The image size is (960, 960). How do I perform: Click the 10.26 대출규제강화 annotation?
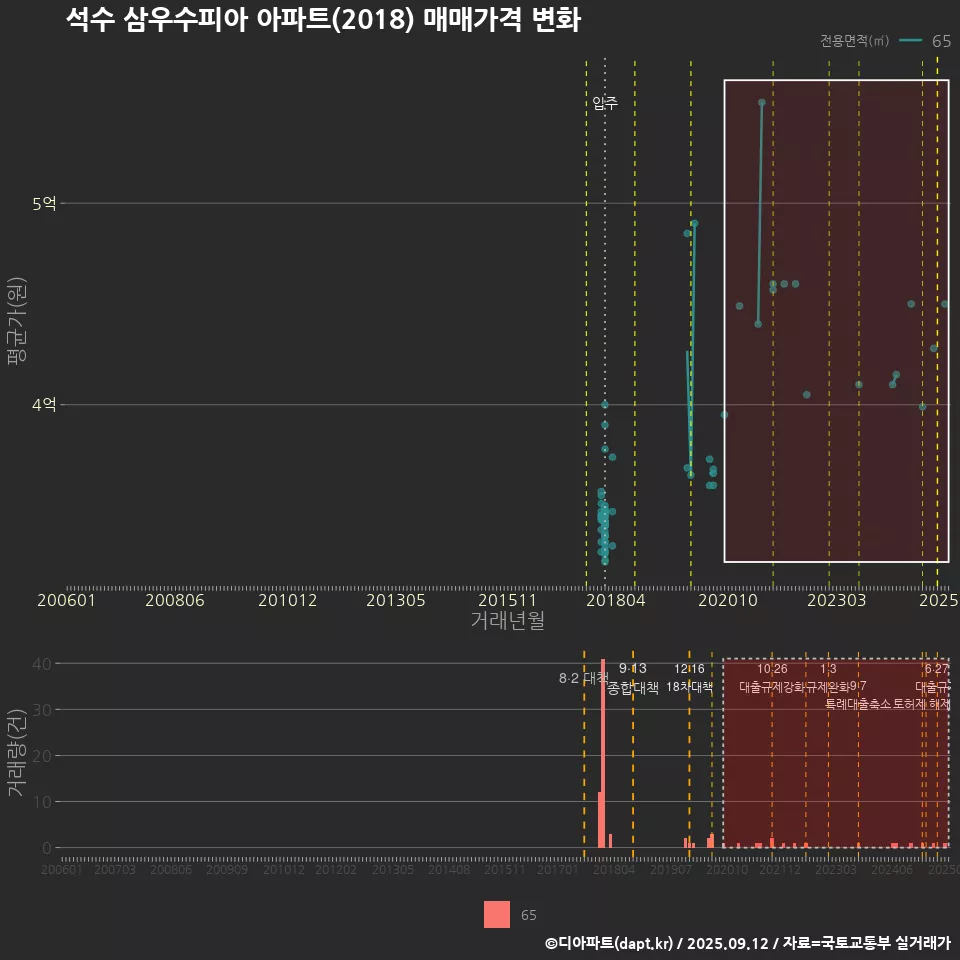tap(772, 678)
